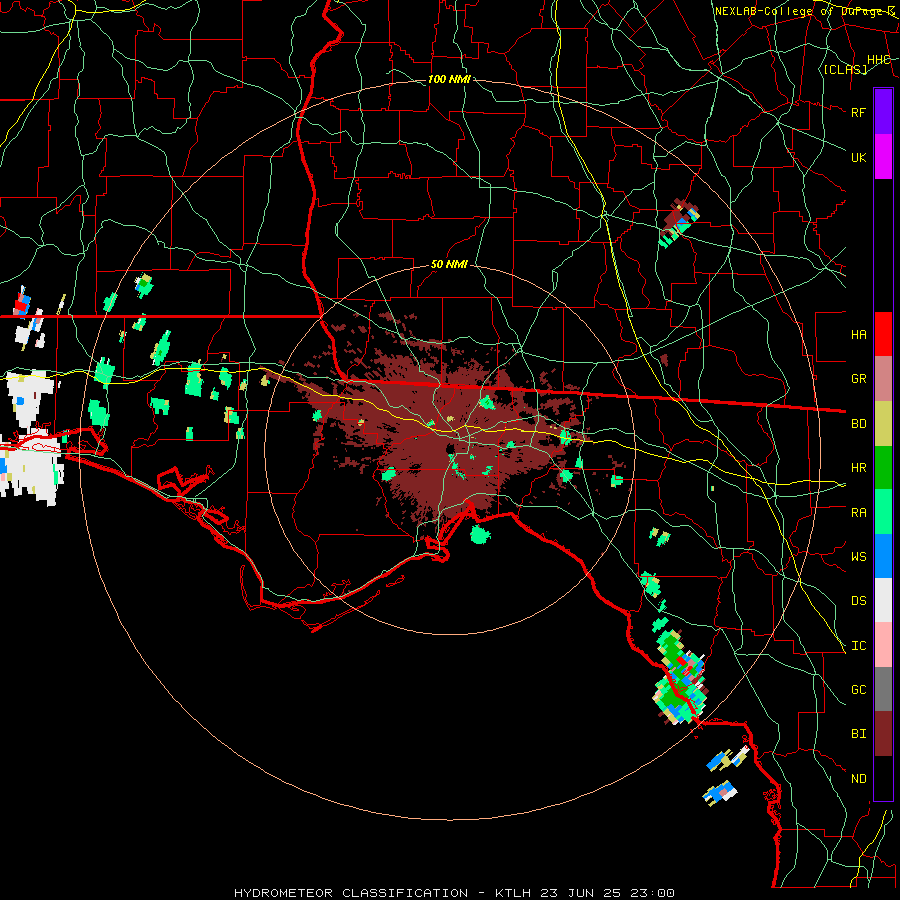Click the BD legend label
Screen dimensions: 900x900
point(858,424)
